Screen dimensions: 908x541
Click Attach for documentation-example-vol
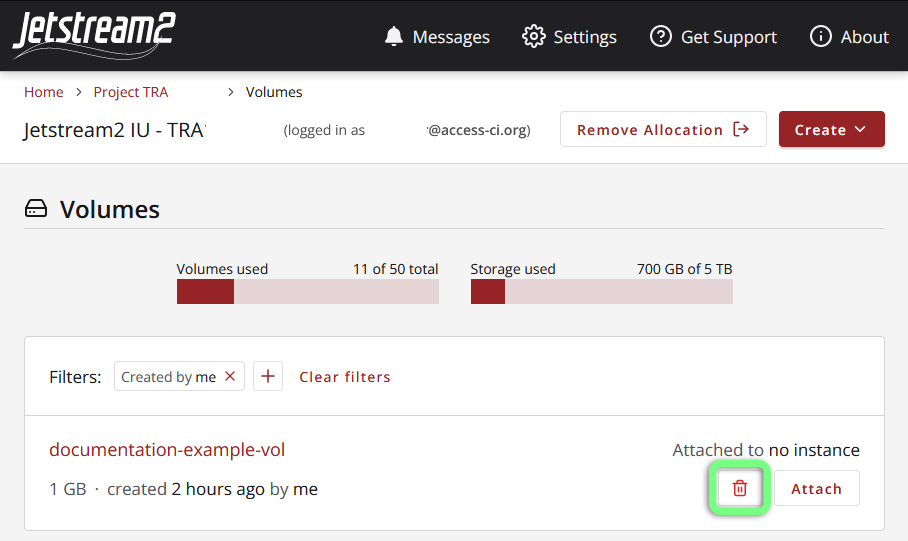[817, 488]
